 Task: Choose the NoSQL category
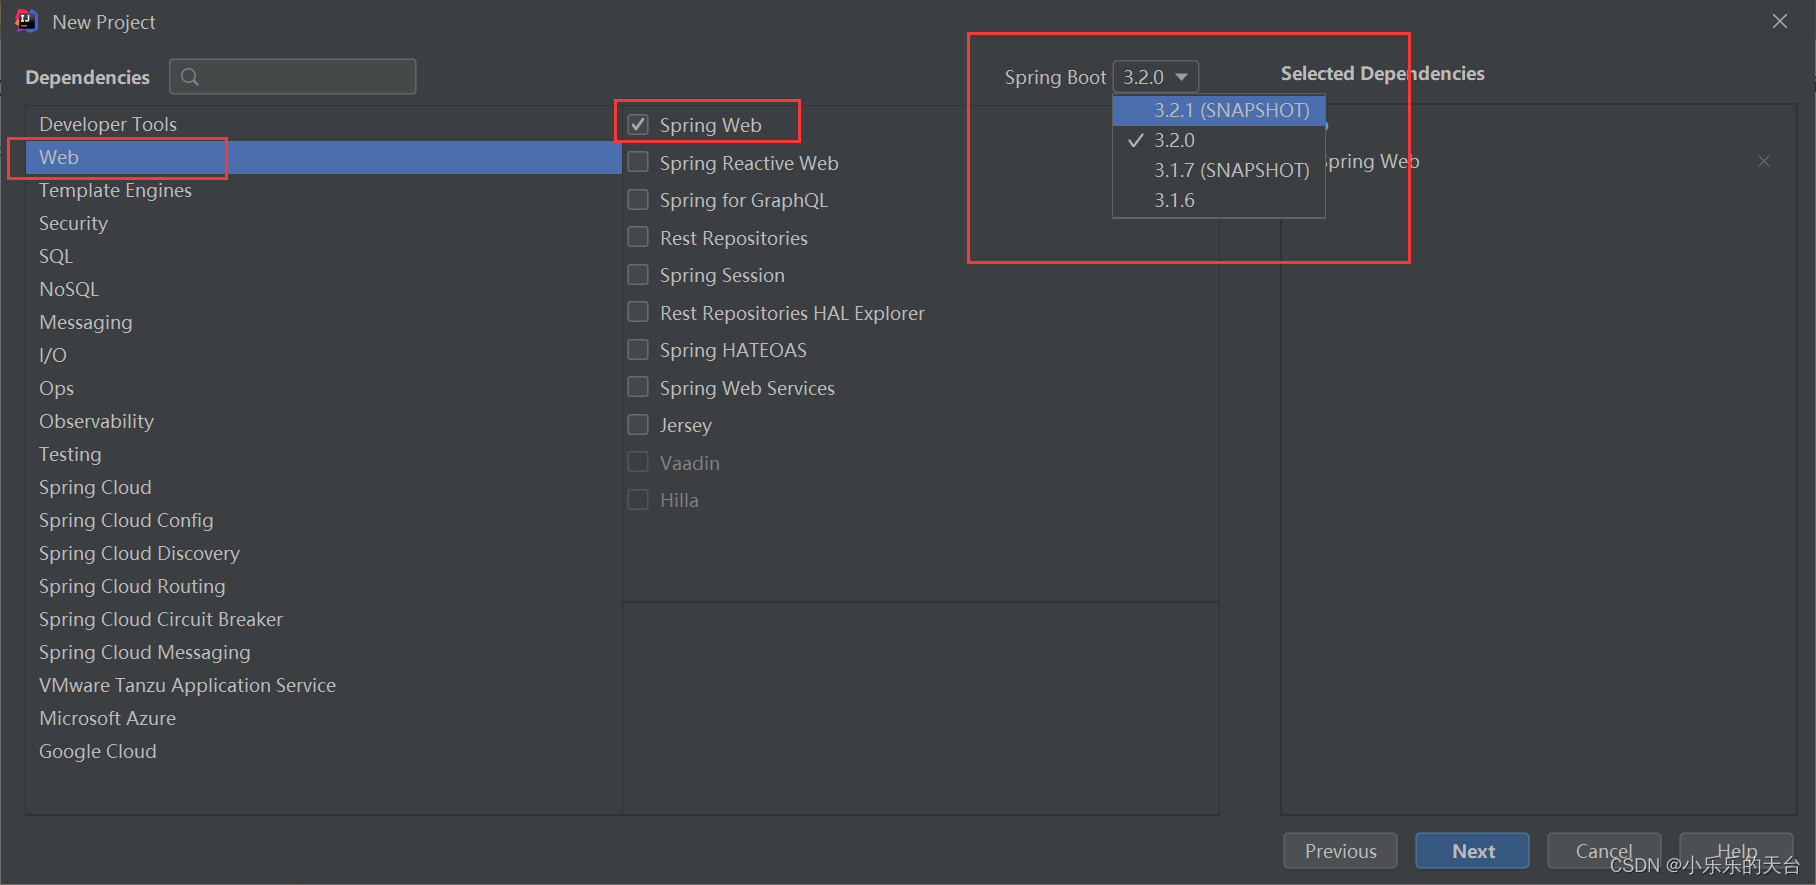click(x=323, y=289)
